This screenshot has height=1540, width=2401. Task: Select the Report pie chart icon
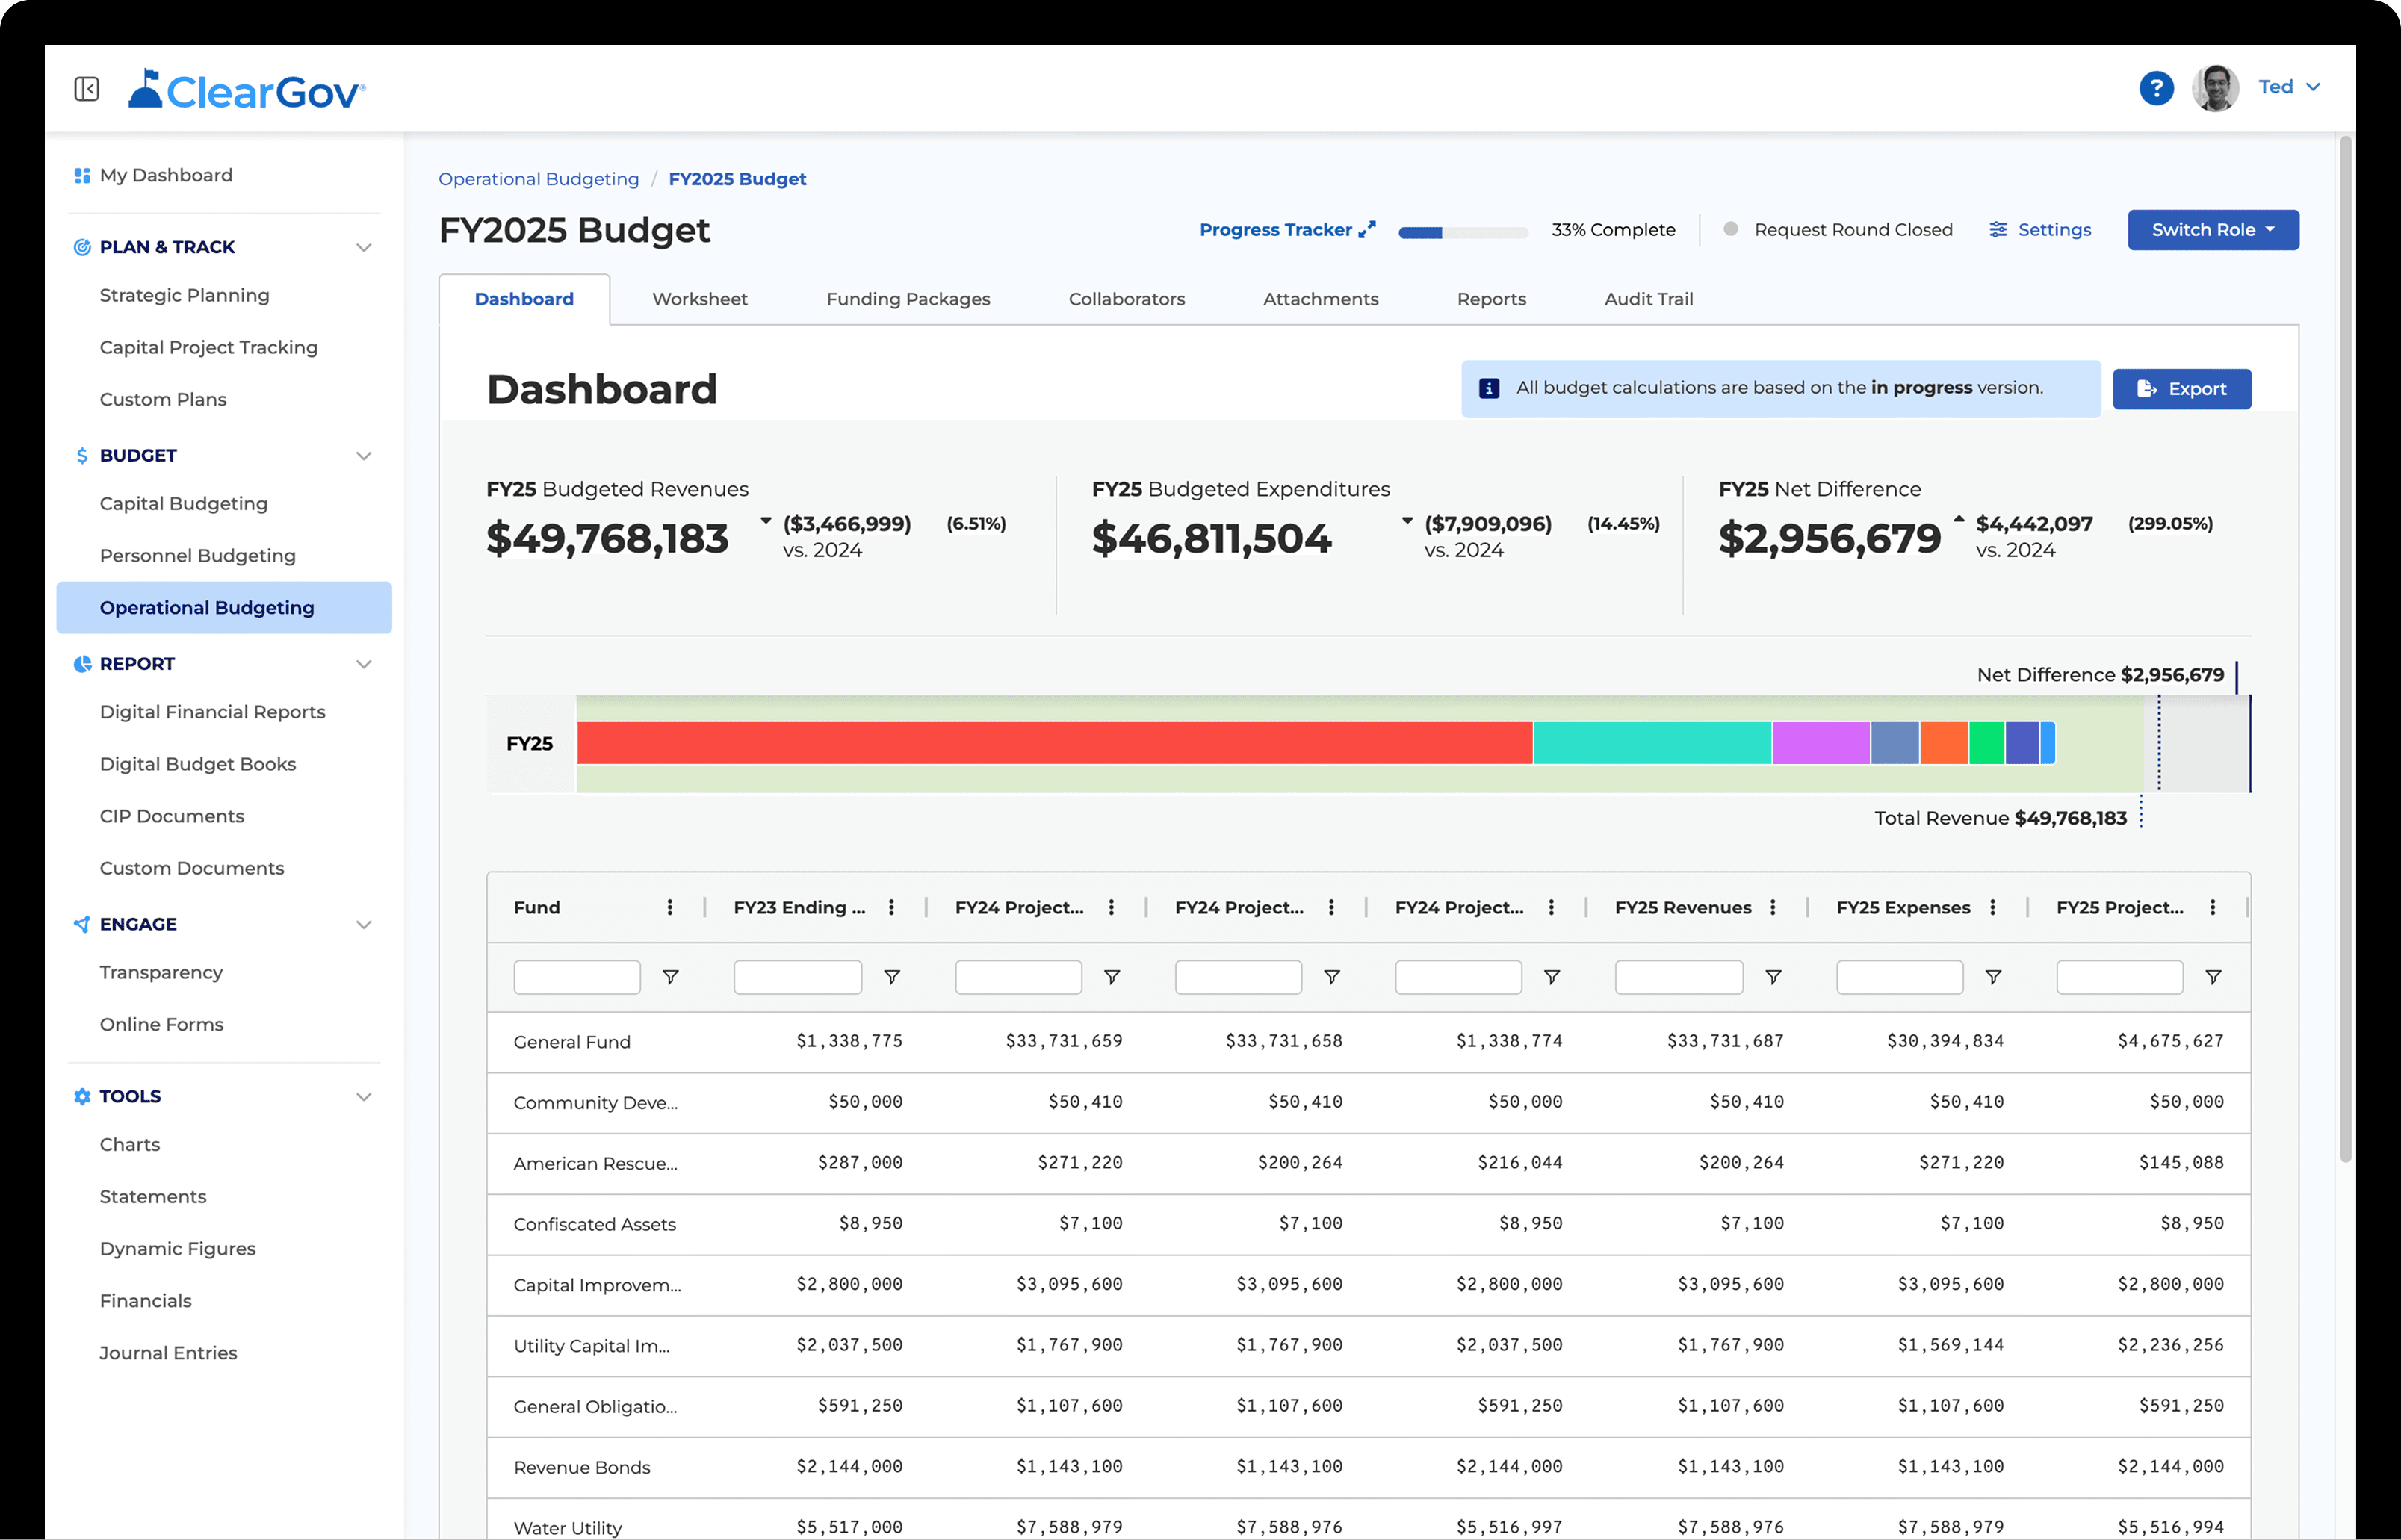(x=83, y=663)
